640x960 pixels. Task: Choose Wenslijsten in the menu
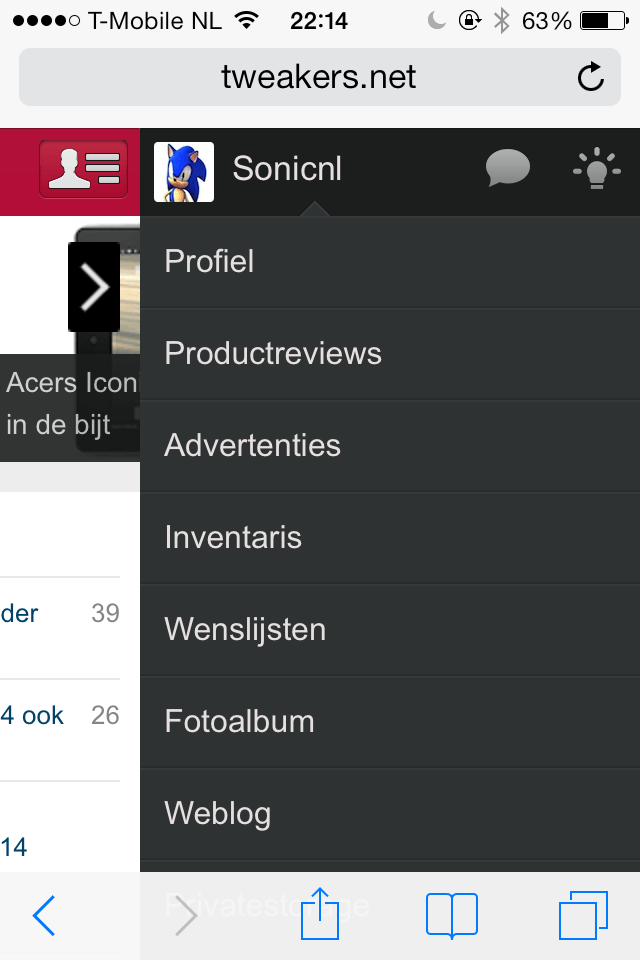click(x=245, y=630)
